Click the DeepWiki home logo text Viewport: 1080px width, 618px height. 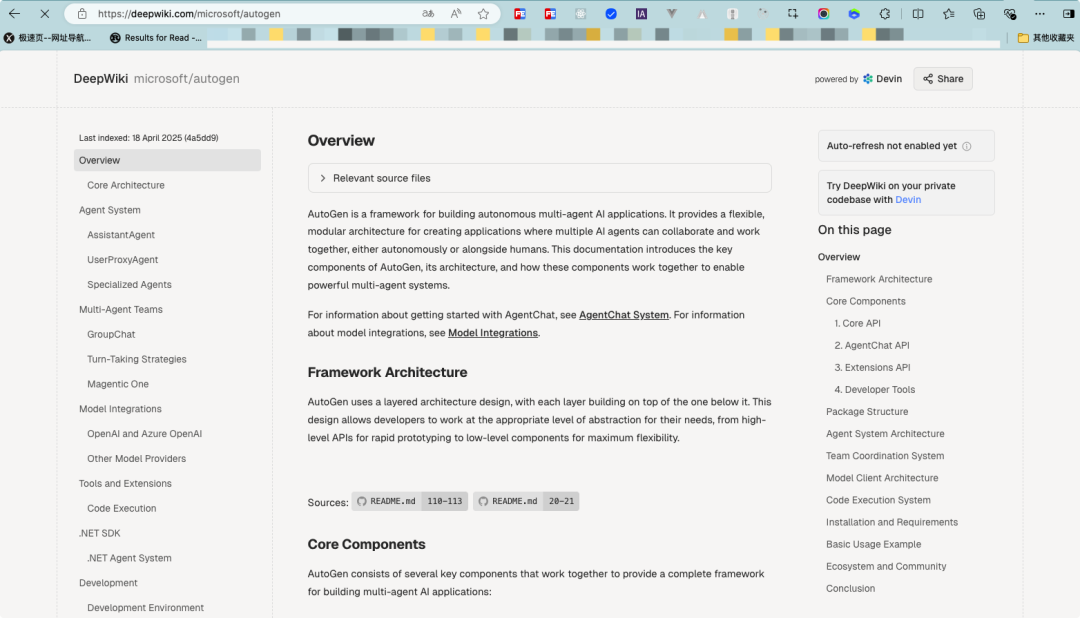101,79
